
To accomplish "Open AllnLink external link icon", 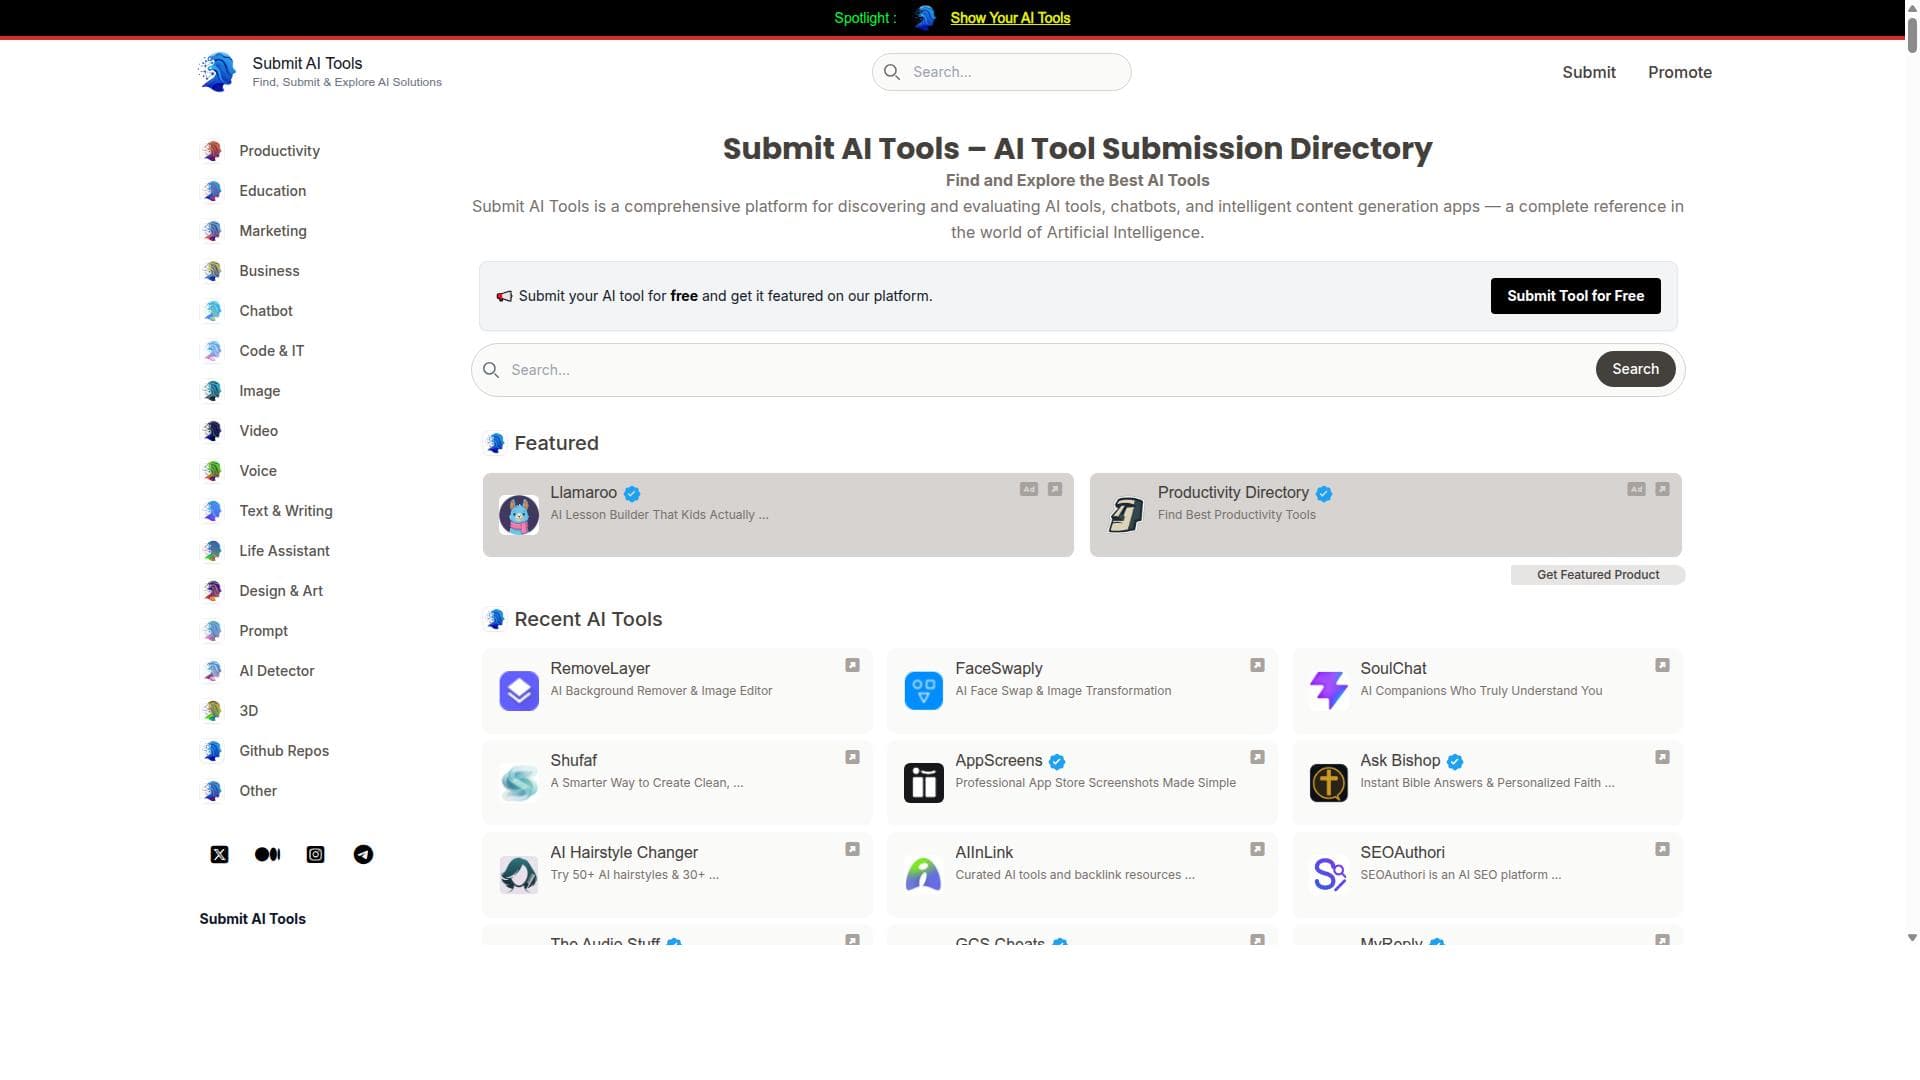I will coord(1257,849).
